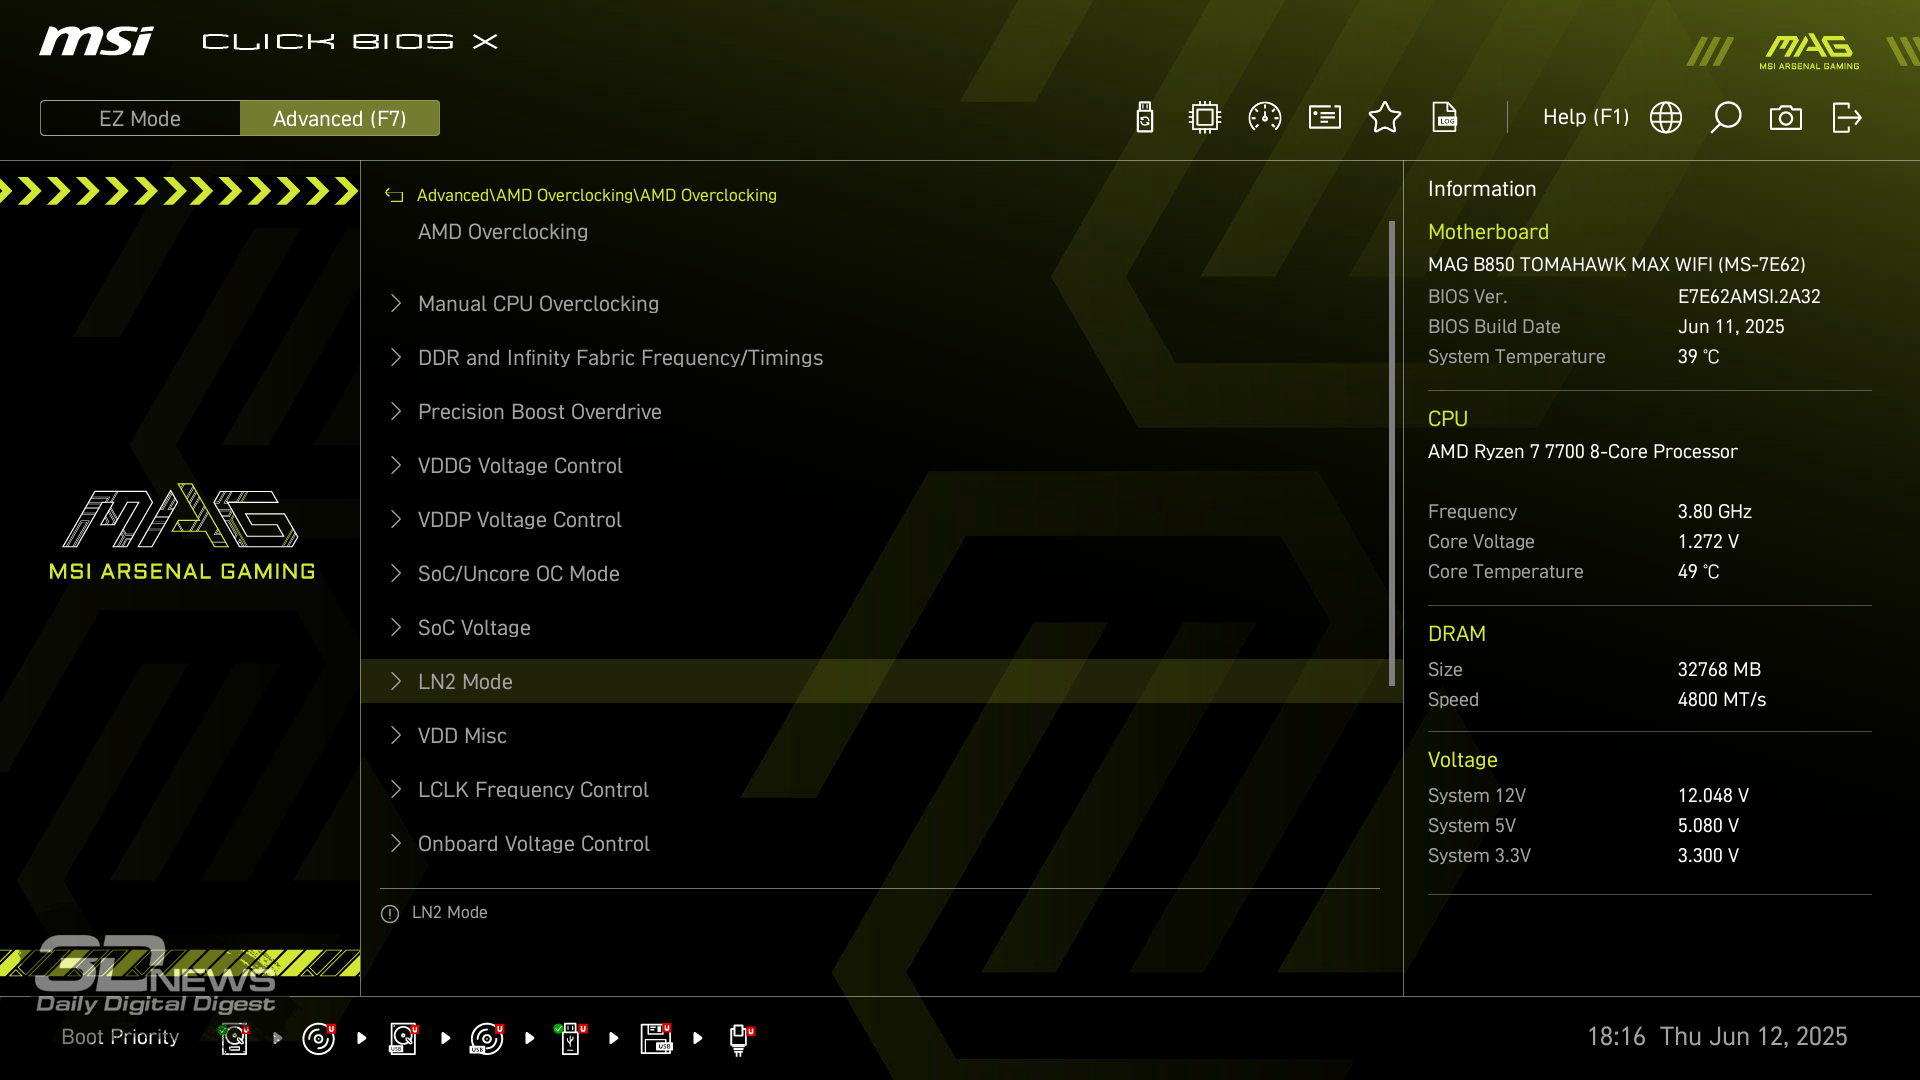Click the 3.80 GHz frequency value
This screenshot has width=1920, height=1080.
point(1714,512)
